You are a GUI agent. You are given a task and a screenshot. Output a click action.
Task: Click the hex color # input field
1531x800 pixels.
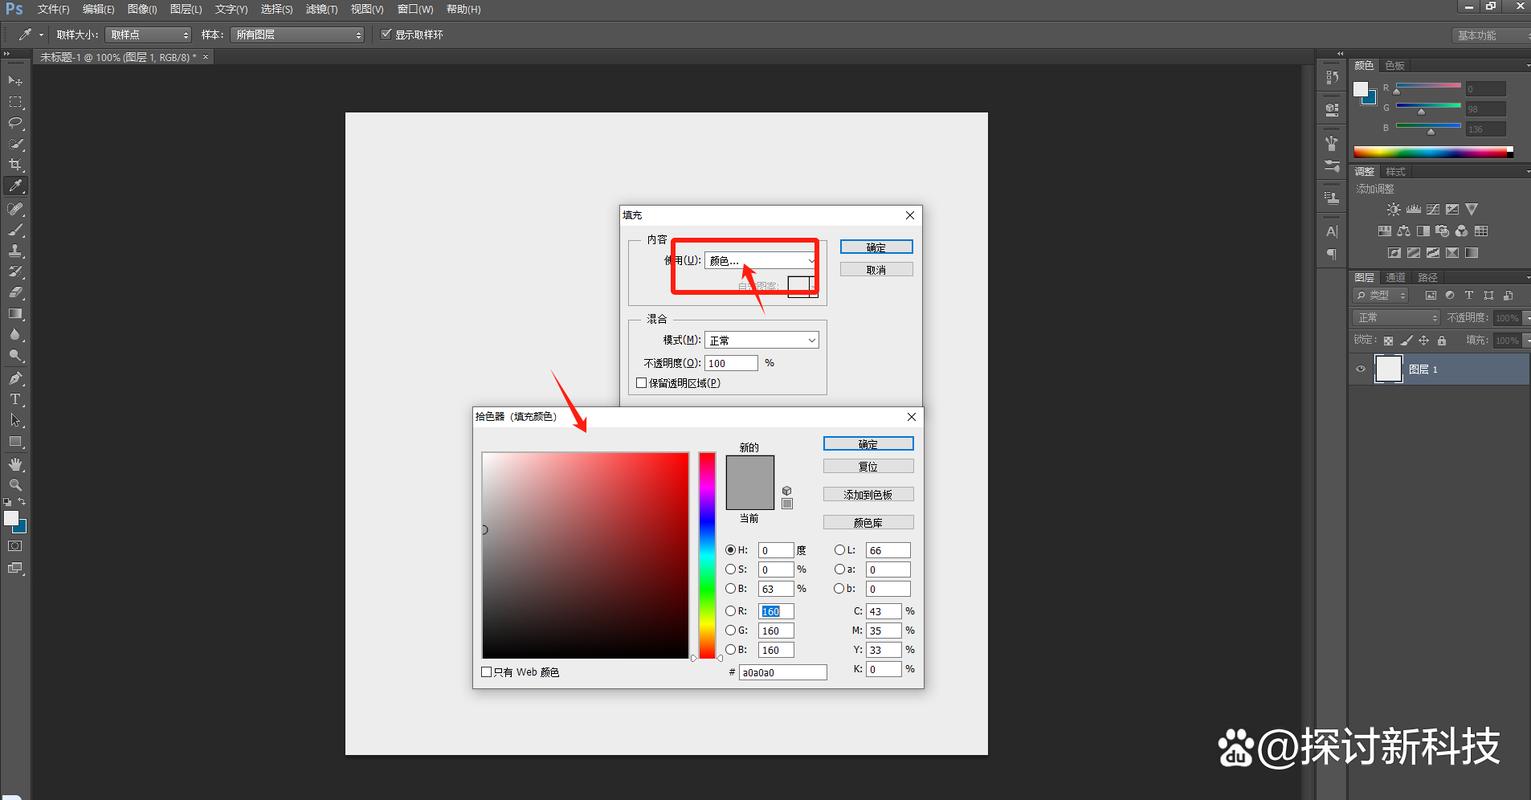(783, 672)
